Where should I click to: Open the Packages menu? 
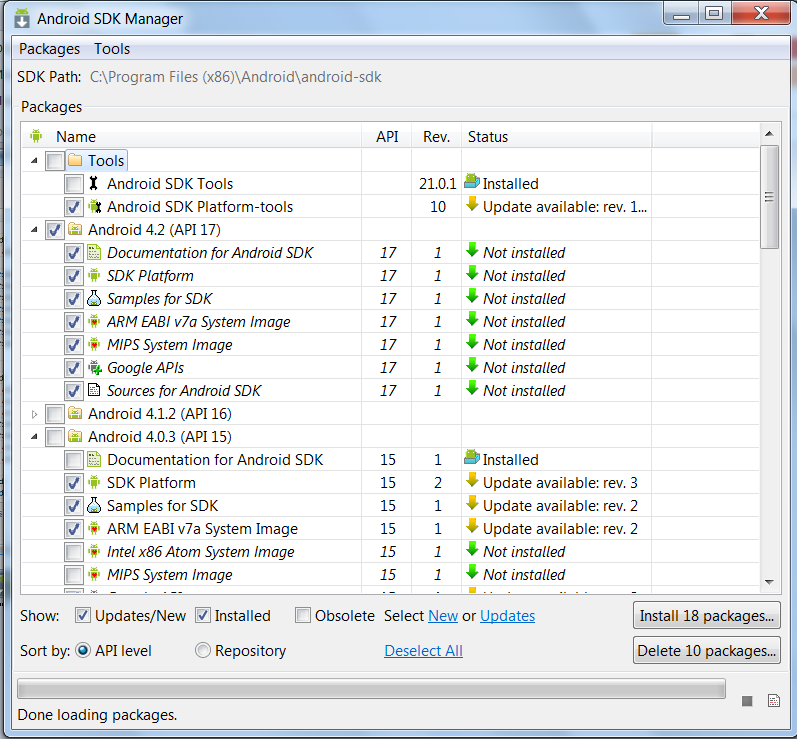(x=49, y=49)
